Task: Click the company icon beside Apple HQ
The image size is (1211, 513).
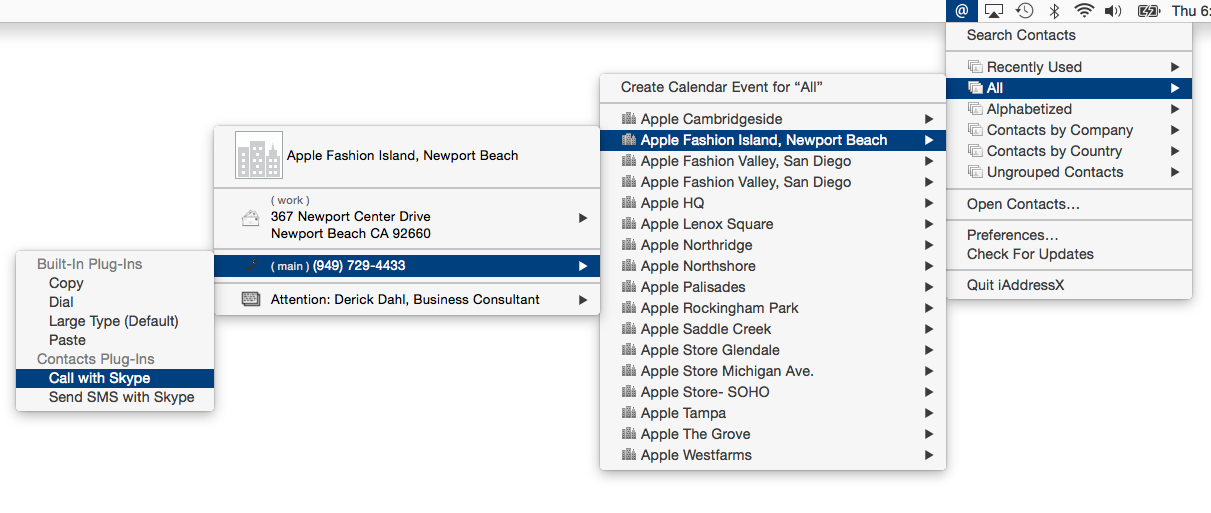Action: click(x=628, y=203)
